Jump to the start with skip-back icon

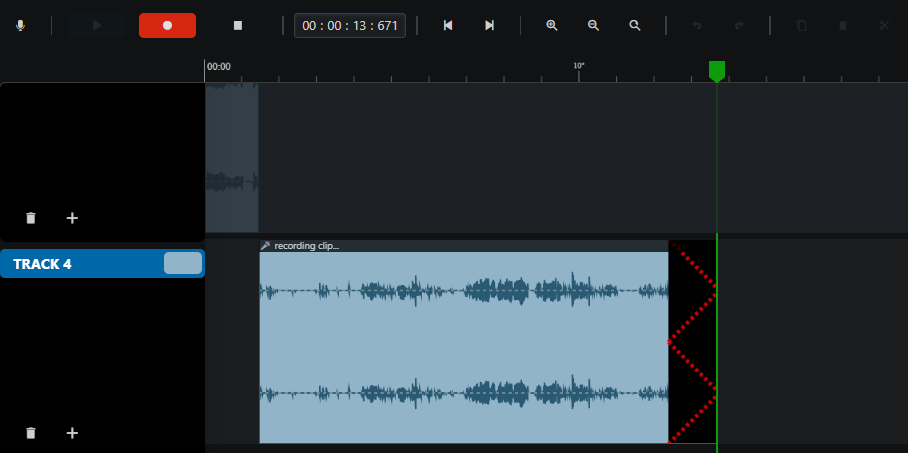[x=448, y=25]
